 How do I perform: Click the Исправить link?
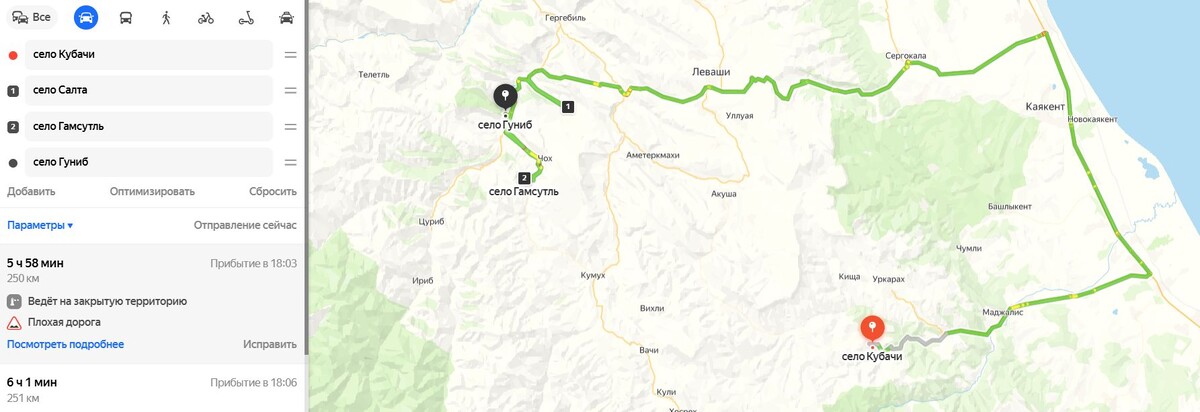(x=270, y=344)
